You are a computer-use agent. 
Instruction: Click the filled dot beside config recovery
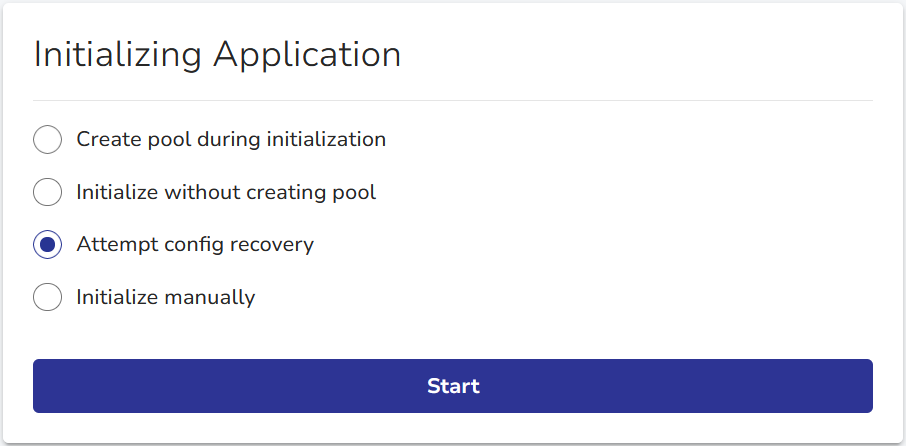click(x=48, y=245)
